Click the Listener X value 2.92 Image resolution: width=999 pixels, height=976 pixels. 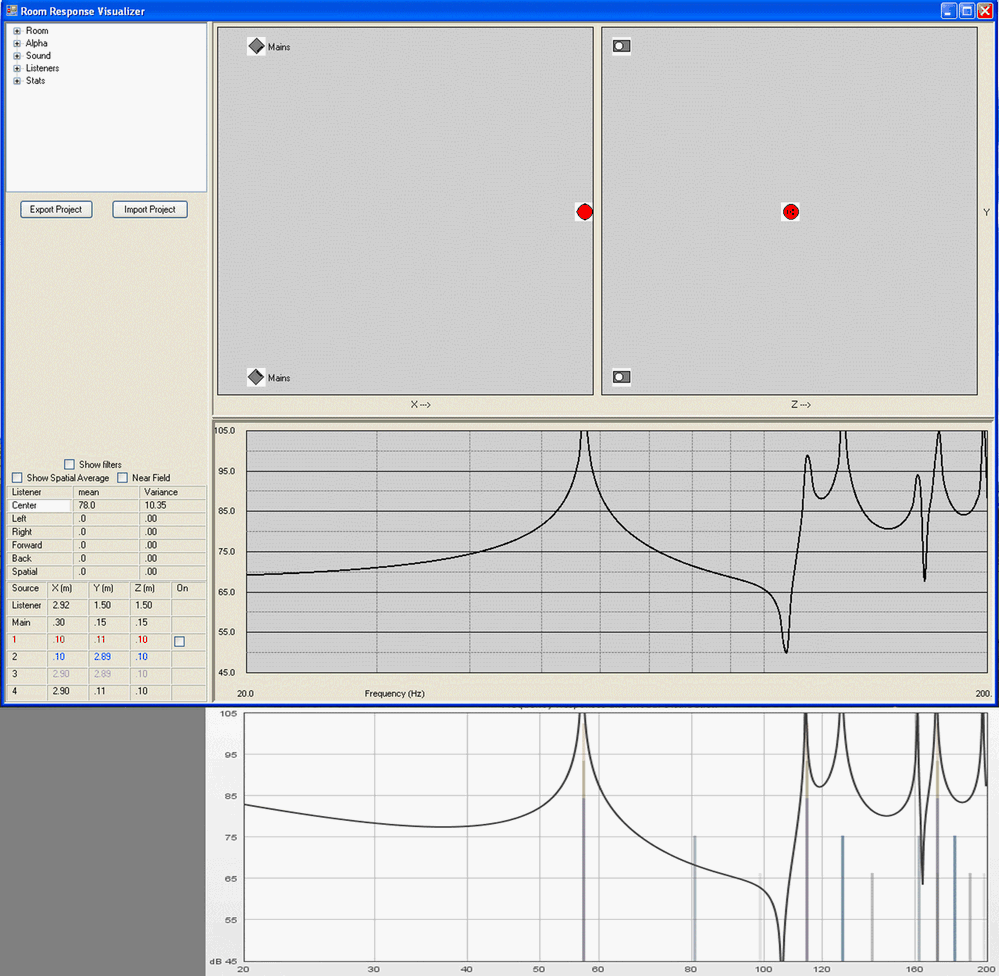tap(61, 605)
